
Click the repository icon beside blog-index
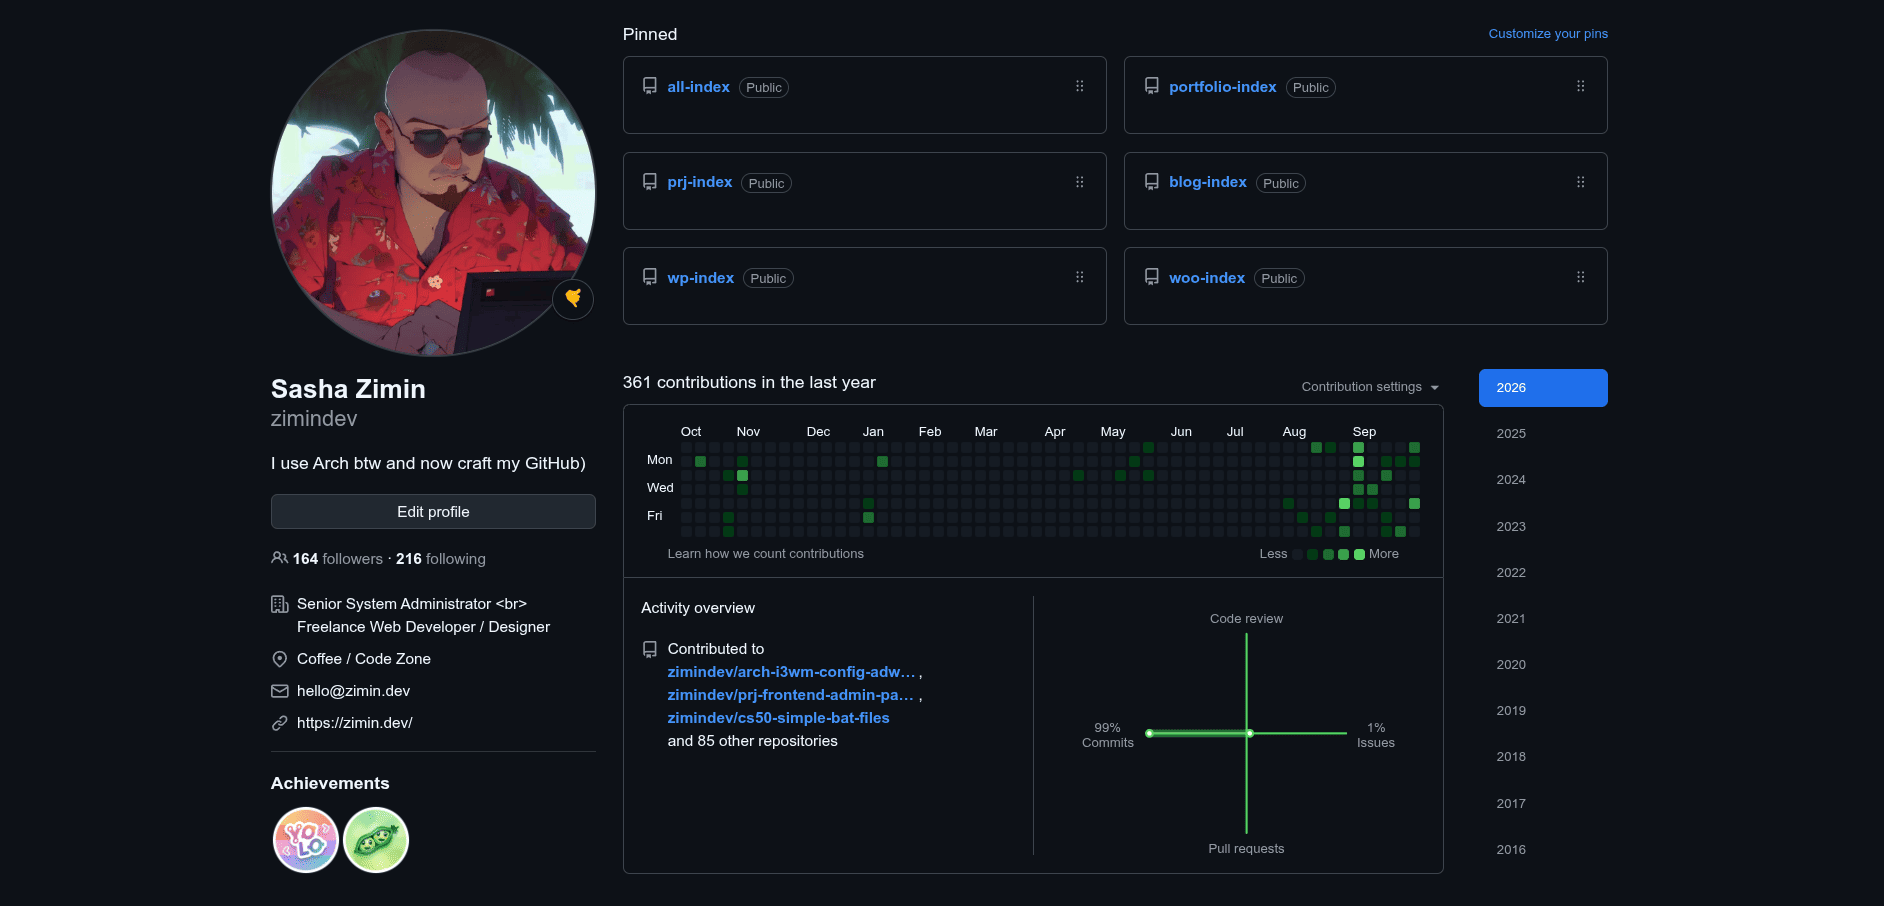[1152, 182]
